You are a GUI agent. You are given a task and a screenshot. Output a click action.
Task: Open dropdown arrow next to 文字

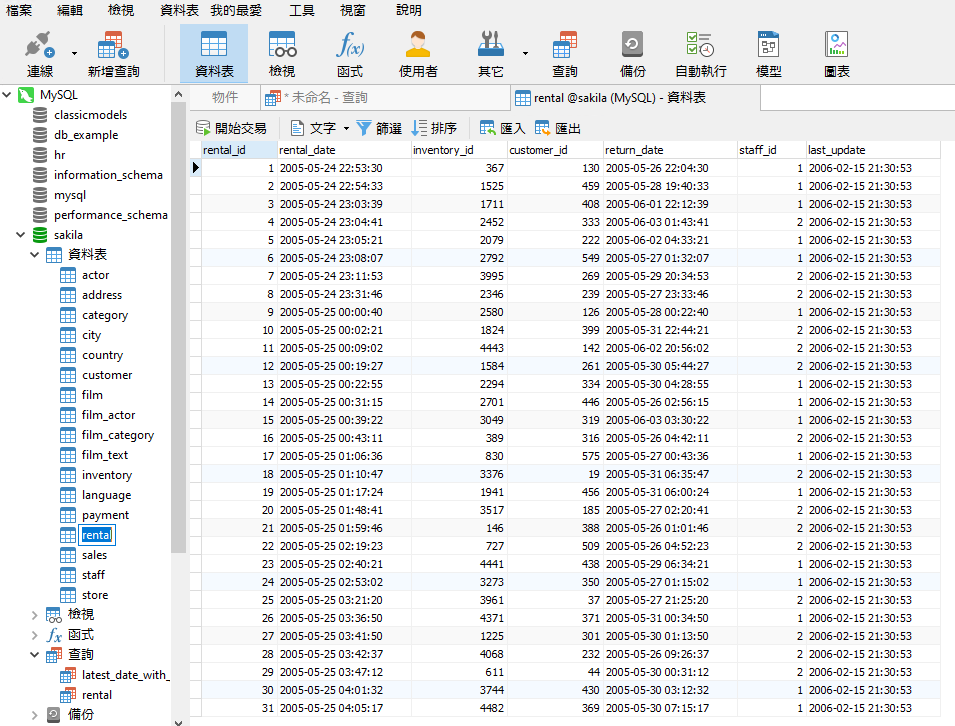(346, 128)
